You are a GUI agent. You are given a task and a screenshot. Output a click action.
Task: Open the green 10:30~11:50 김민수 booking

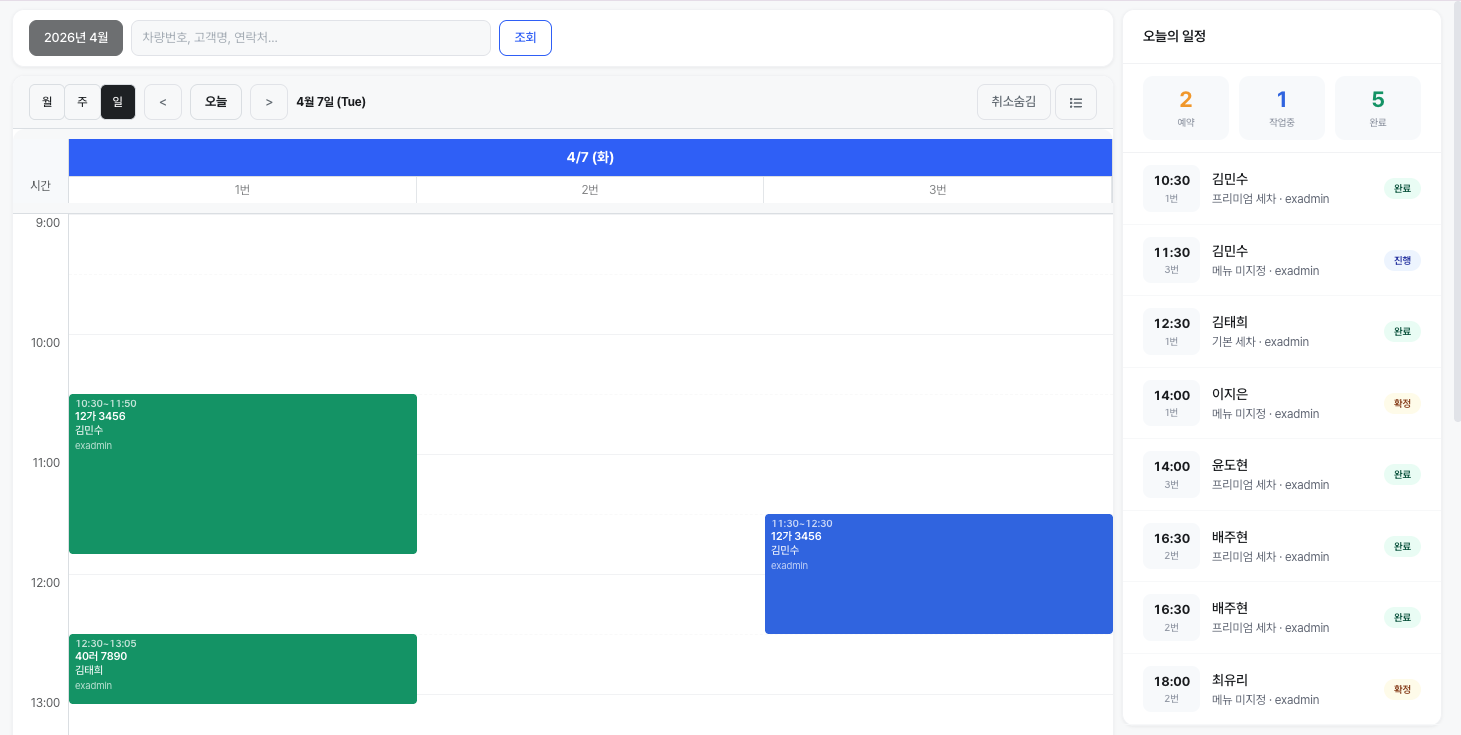pos(242,474)
